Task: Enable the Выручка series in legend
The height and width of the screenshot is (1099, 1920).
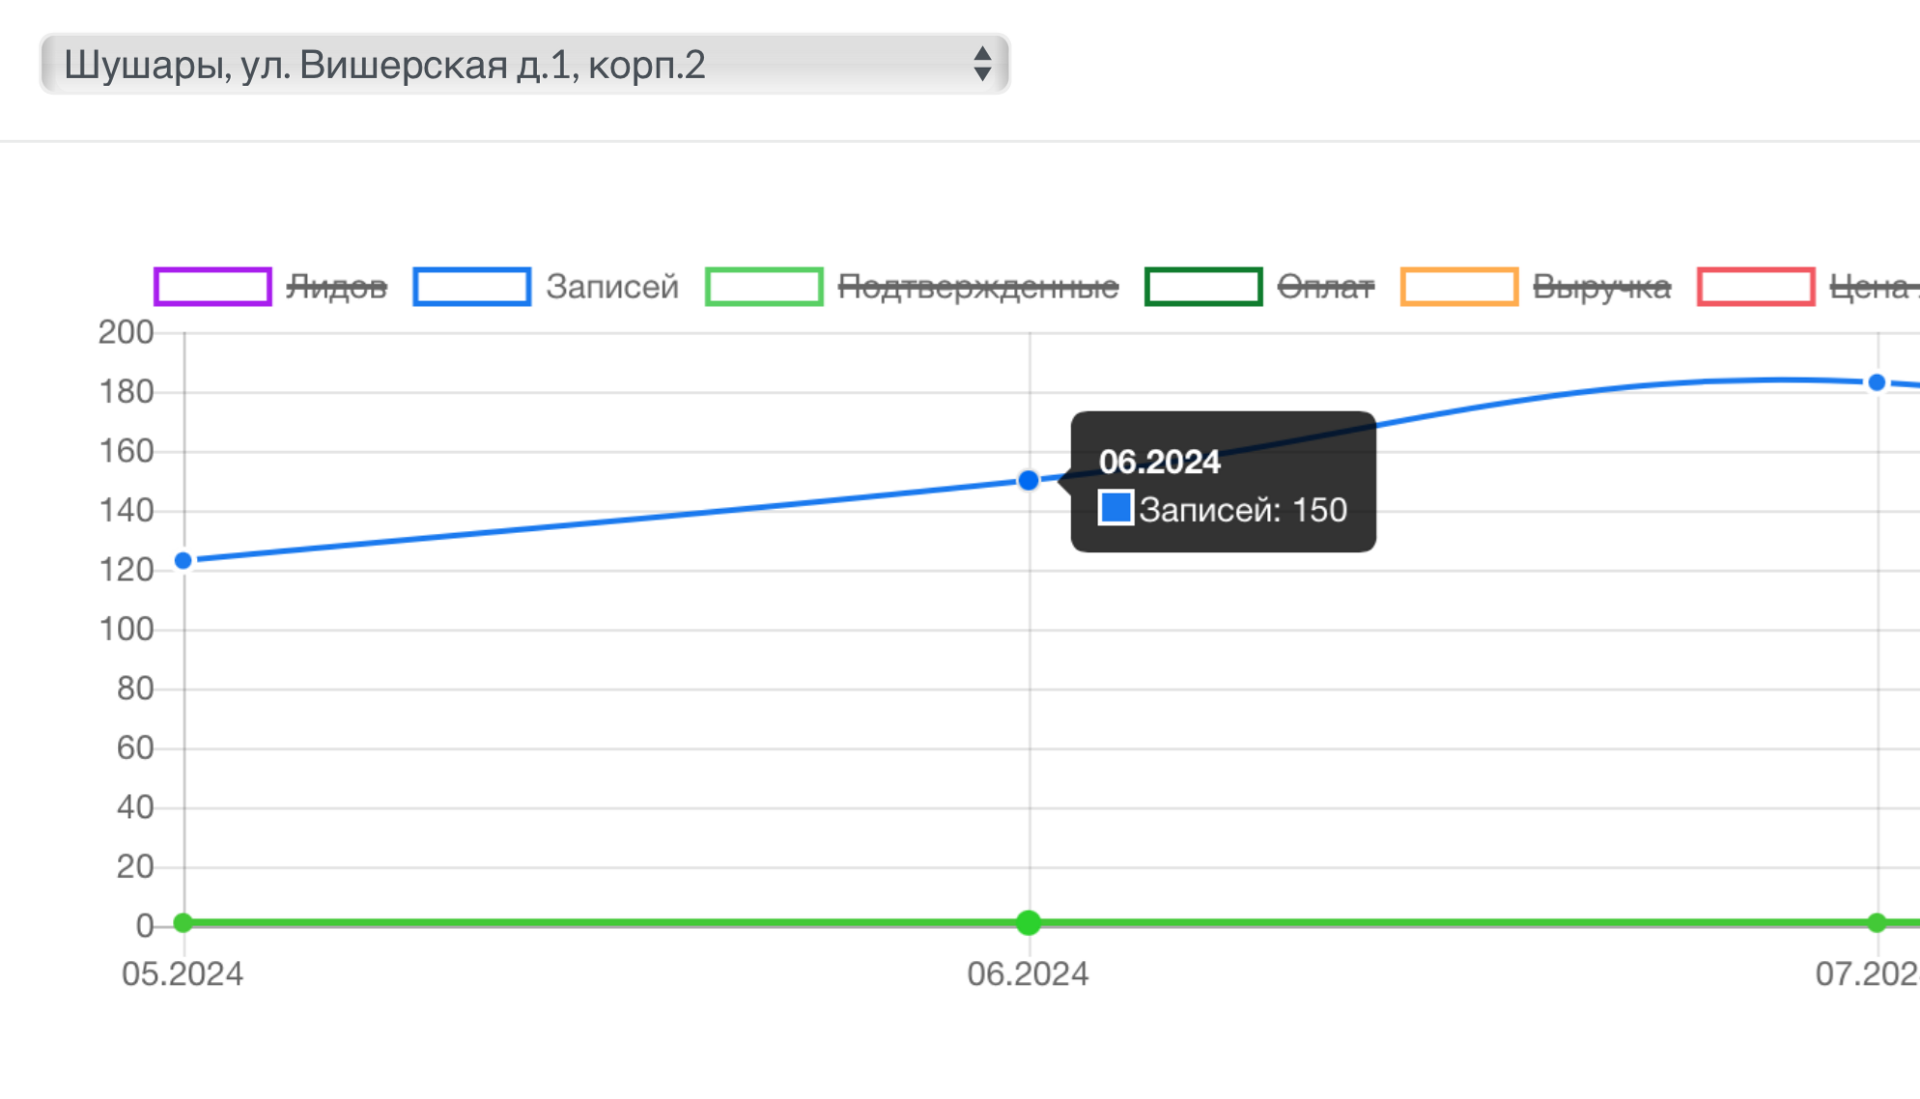Action: (x=1601, y=287)
